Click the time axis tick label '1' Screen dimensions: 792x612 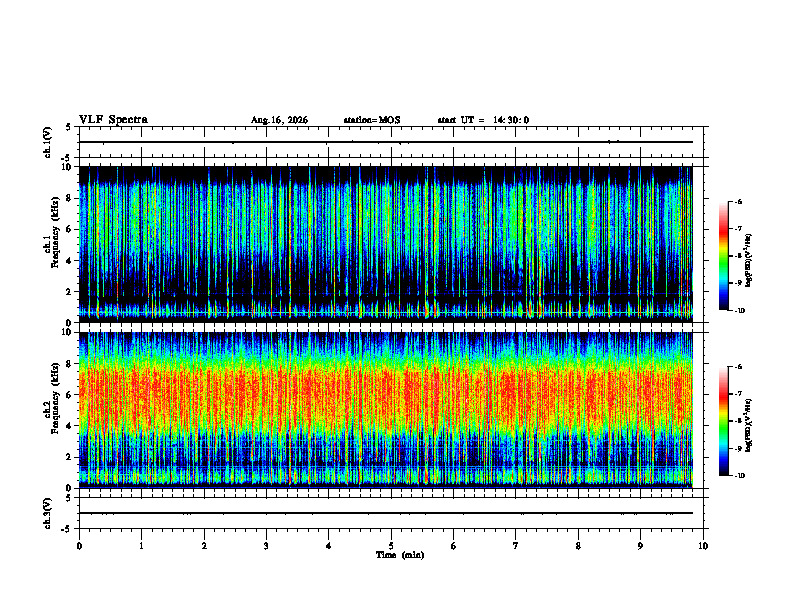[141, 546]
